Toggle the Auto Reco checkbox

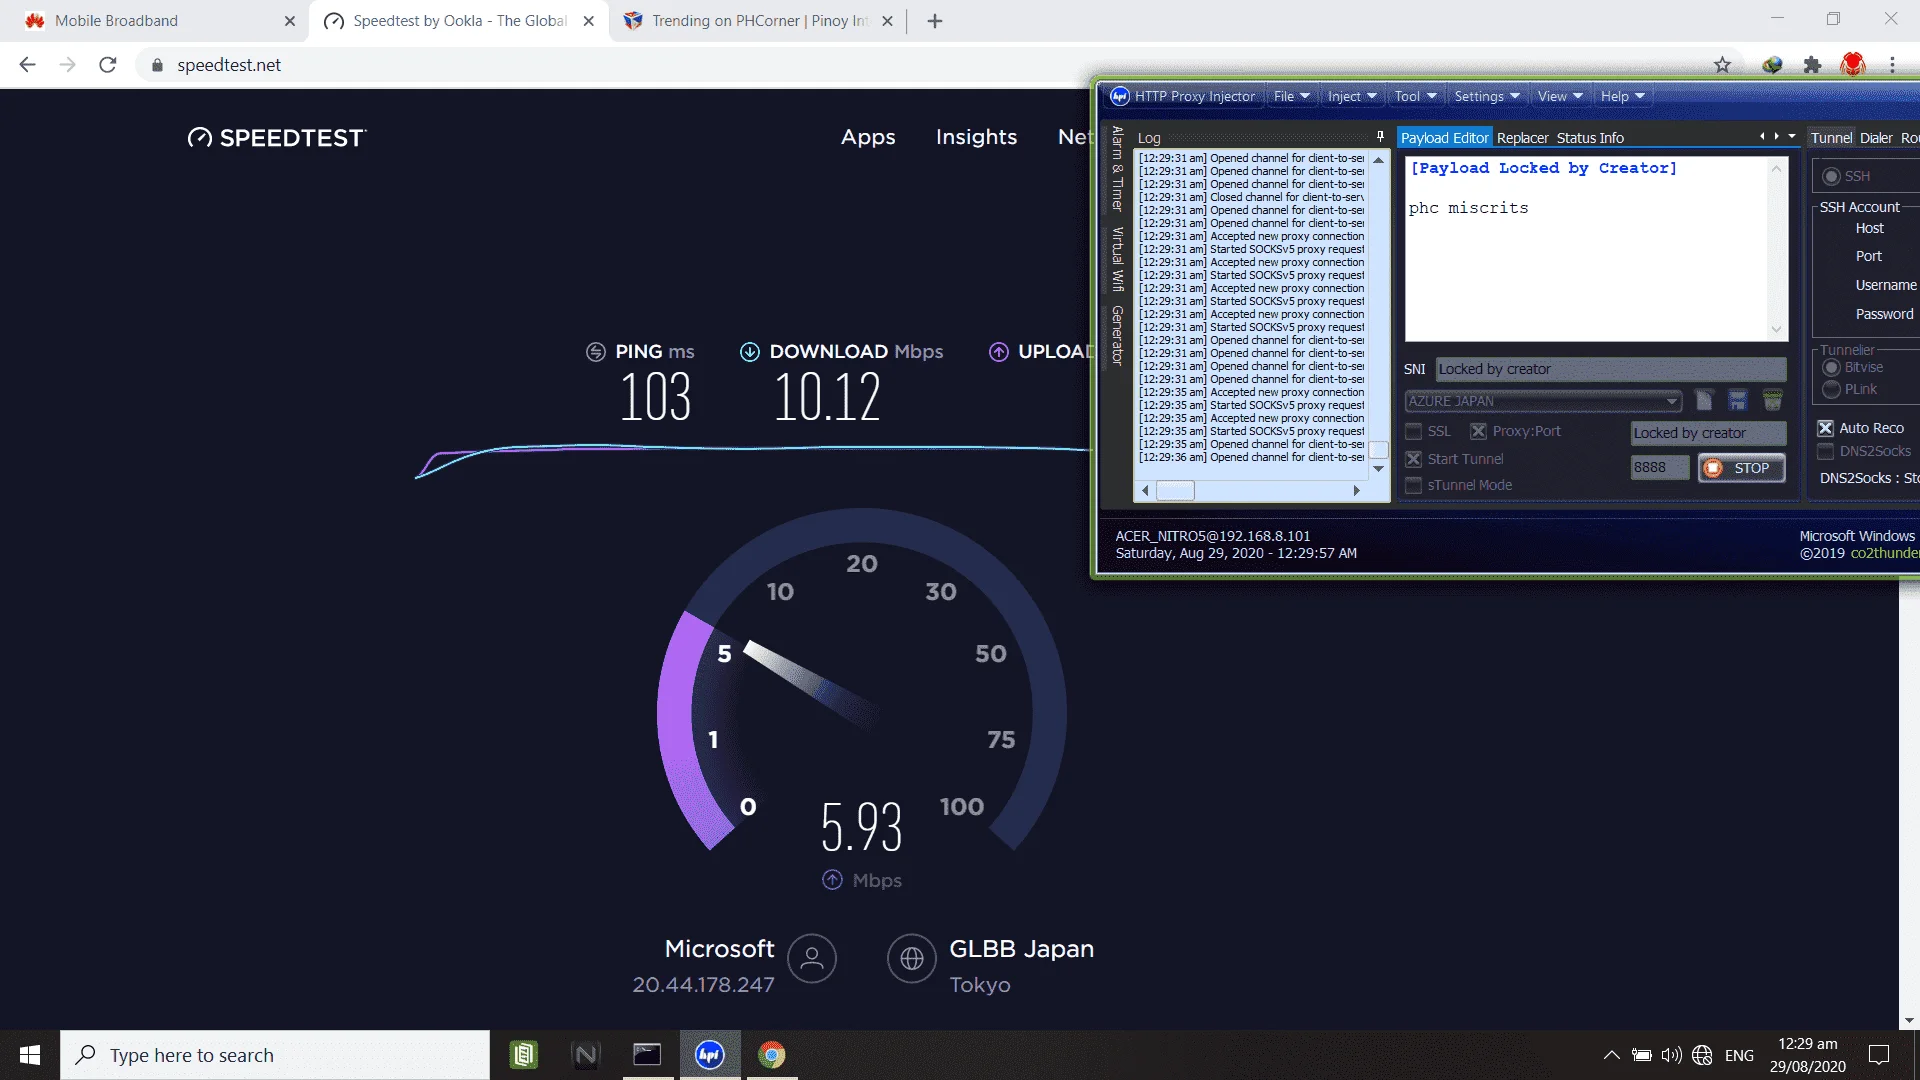click(x=1826, y=428)
